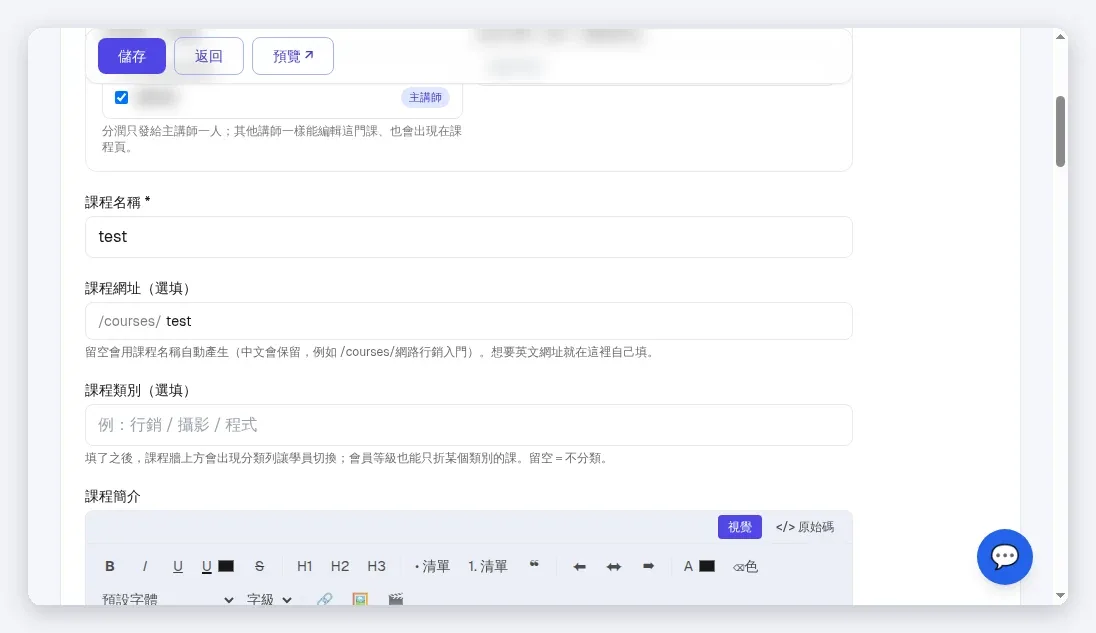Insert H1 heading
1096x633 pixels.
[305, 567]
